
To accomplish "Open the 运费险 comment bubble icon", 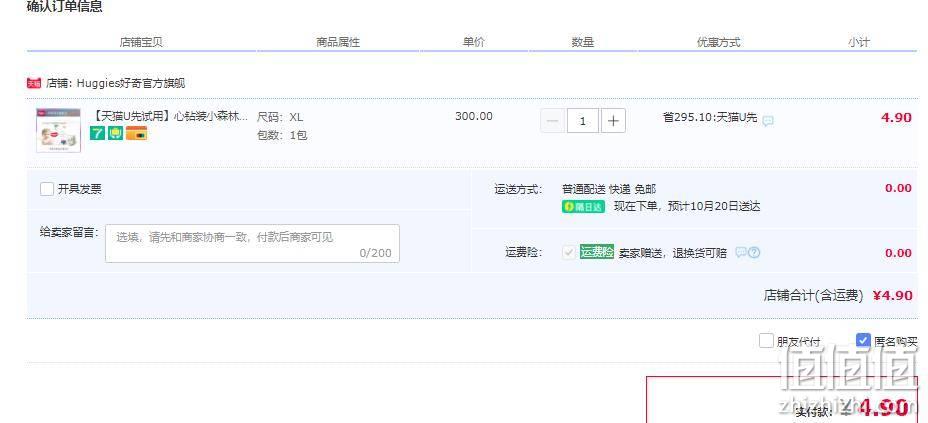I will (740, 253).
